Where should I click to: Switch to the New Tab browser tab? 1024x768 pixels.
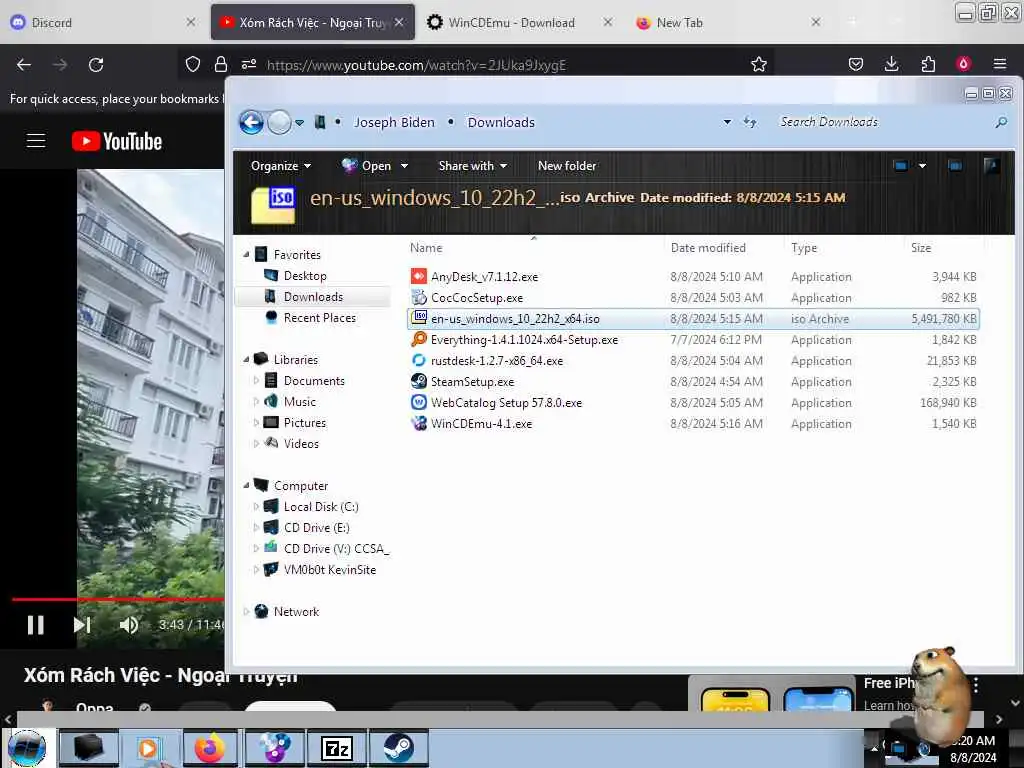[x=679, y=23]
